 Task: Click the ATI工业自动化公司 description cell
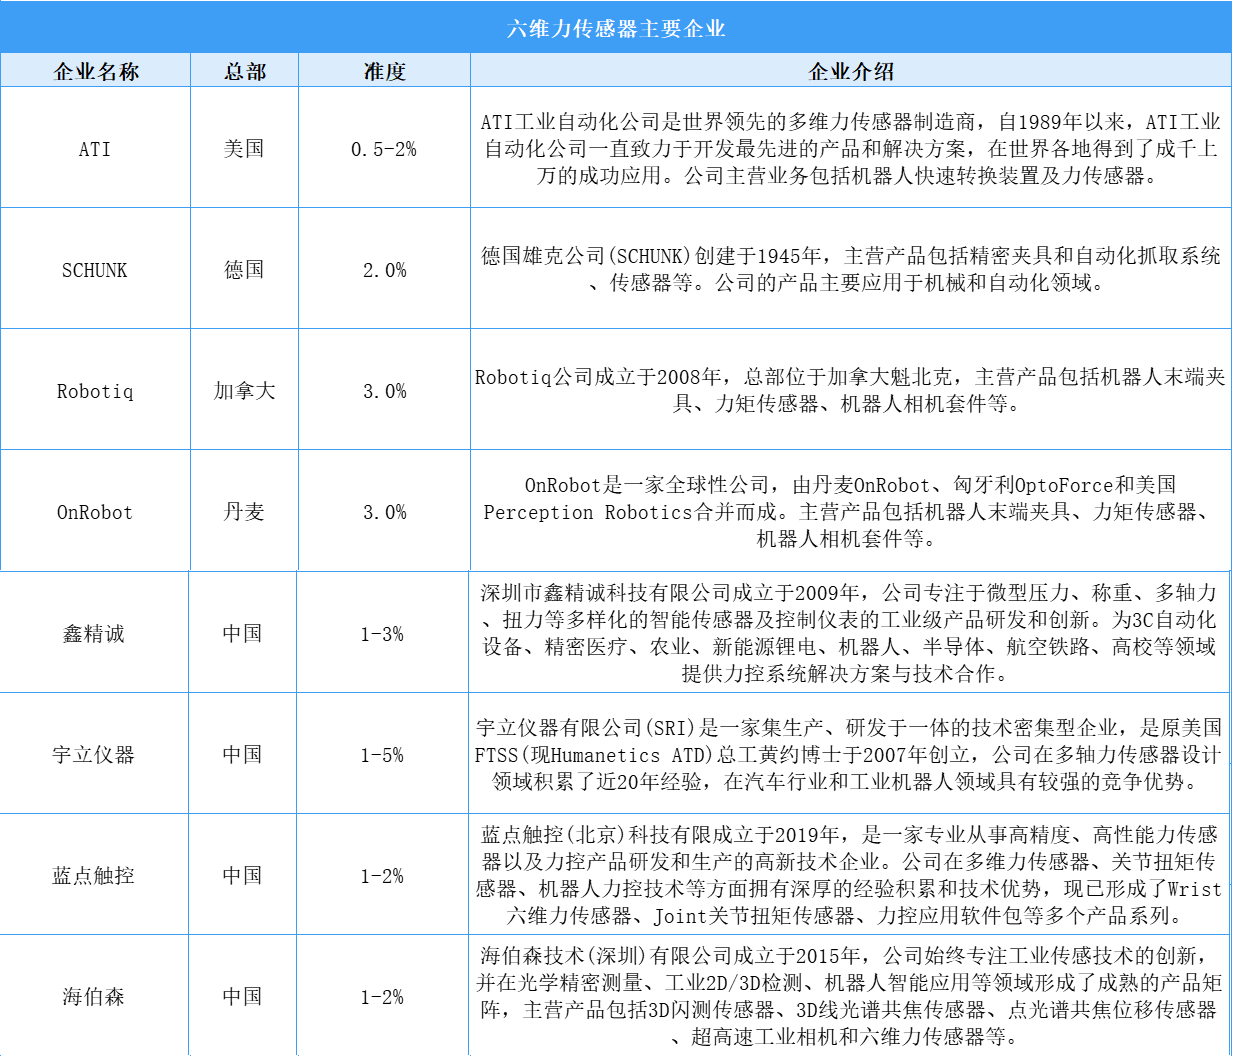click(x=851, y=148)
